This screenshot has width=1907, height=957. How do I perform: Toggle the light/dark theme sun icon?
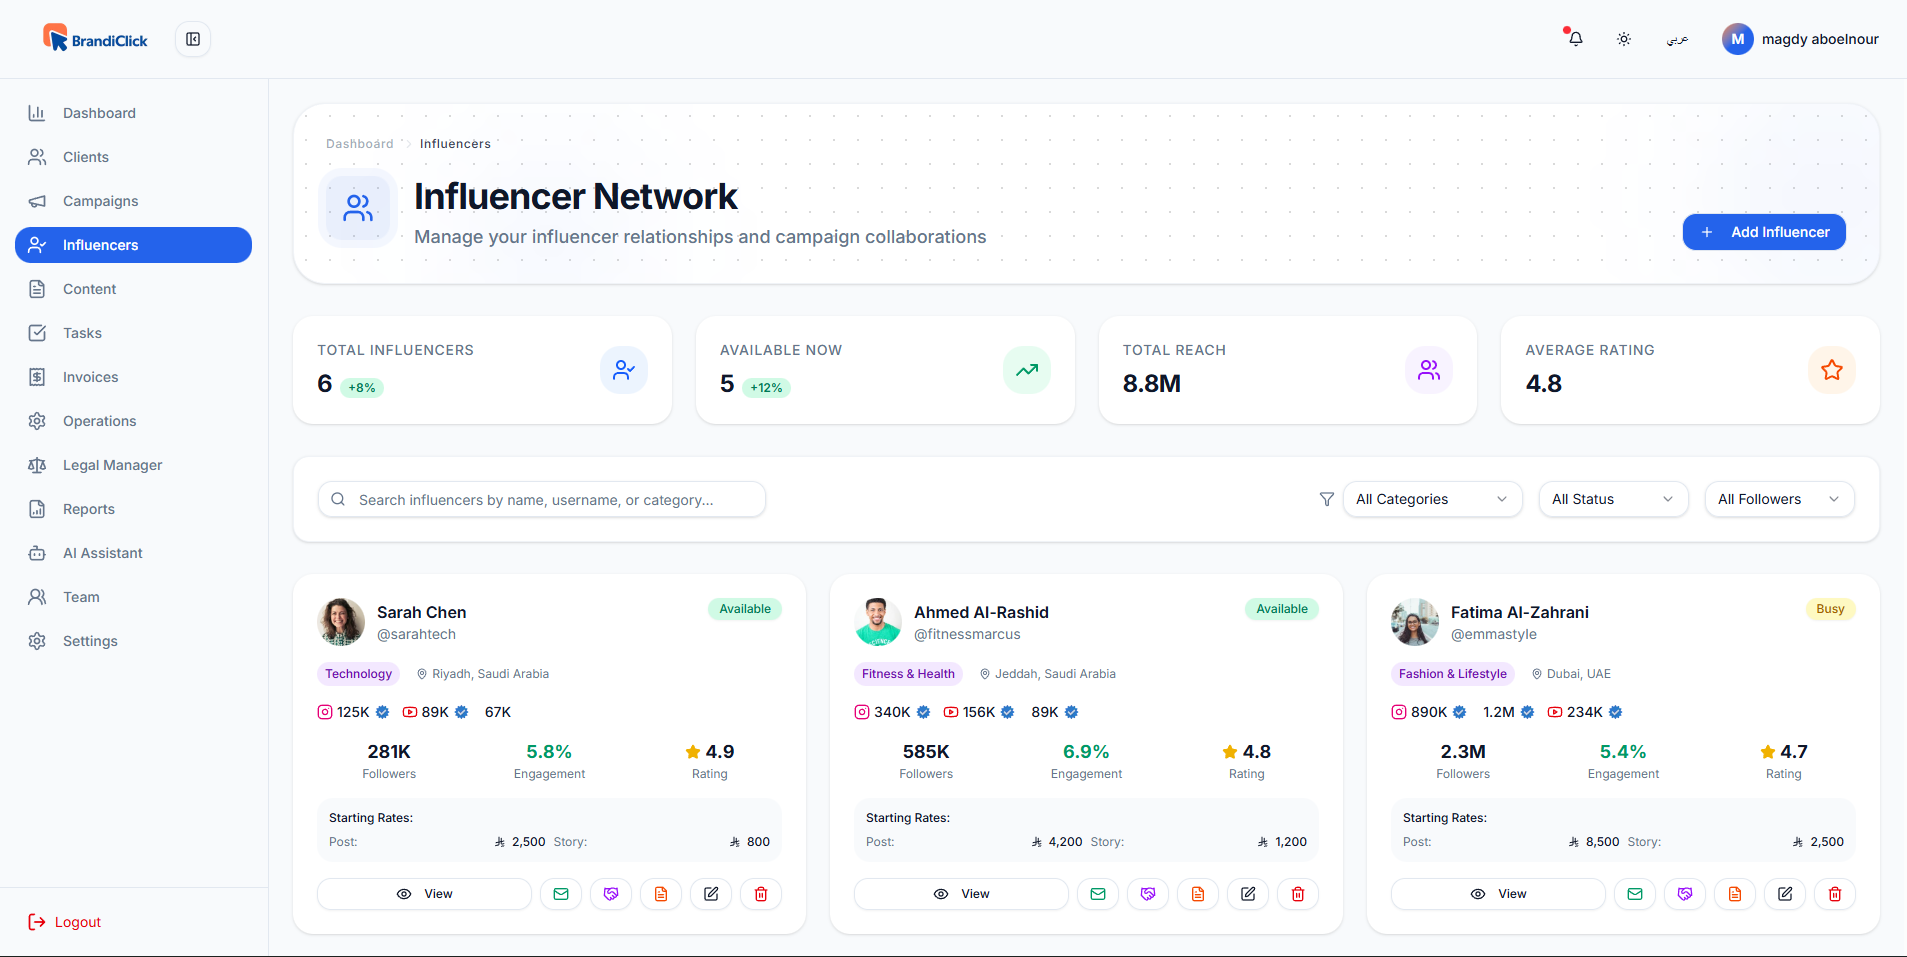[1623, 39]
